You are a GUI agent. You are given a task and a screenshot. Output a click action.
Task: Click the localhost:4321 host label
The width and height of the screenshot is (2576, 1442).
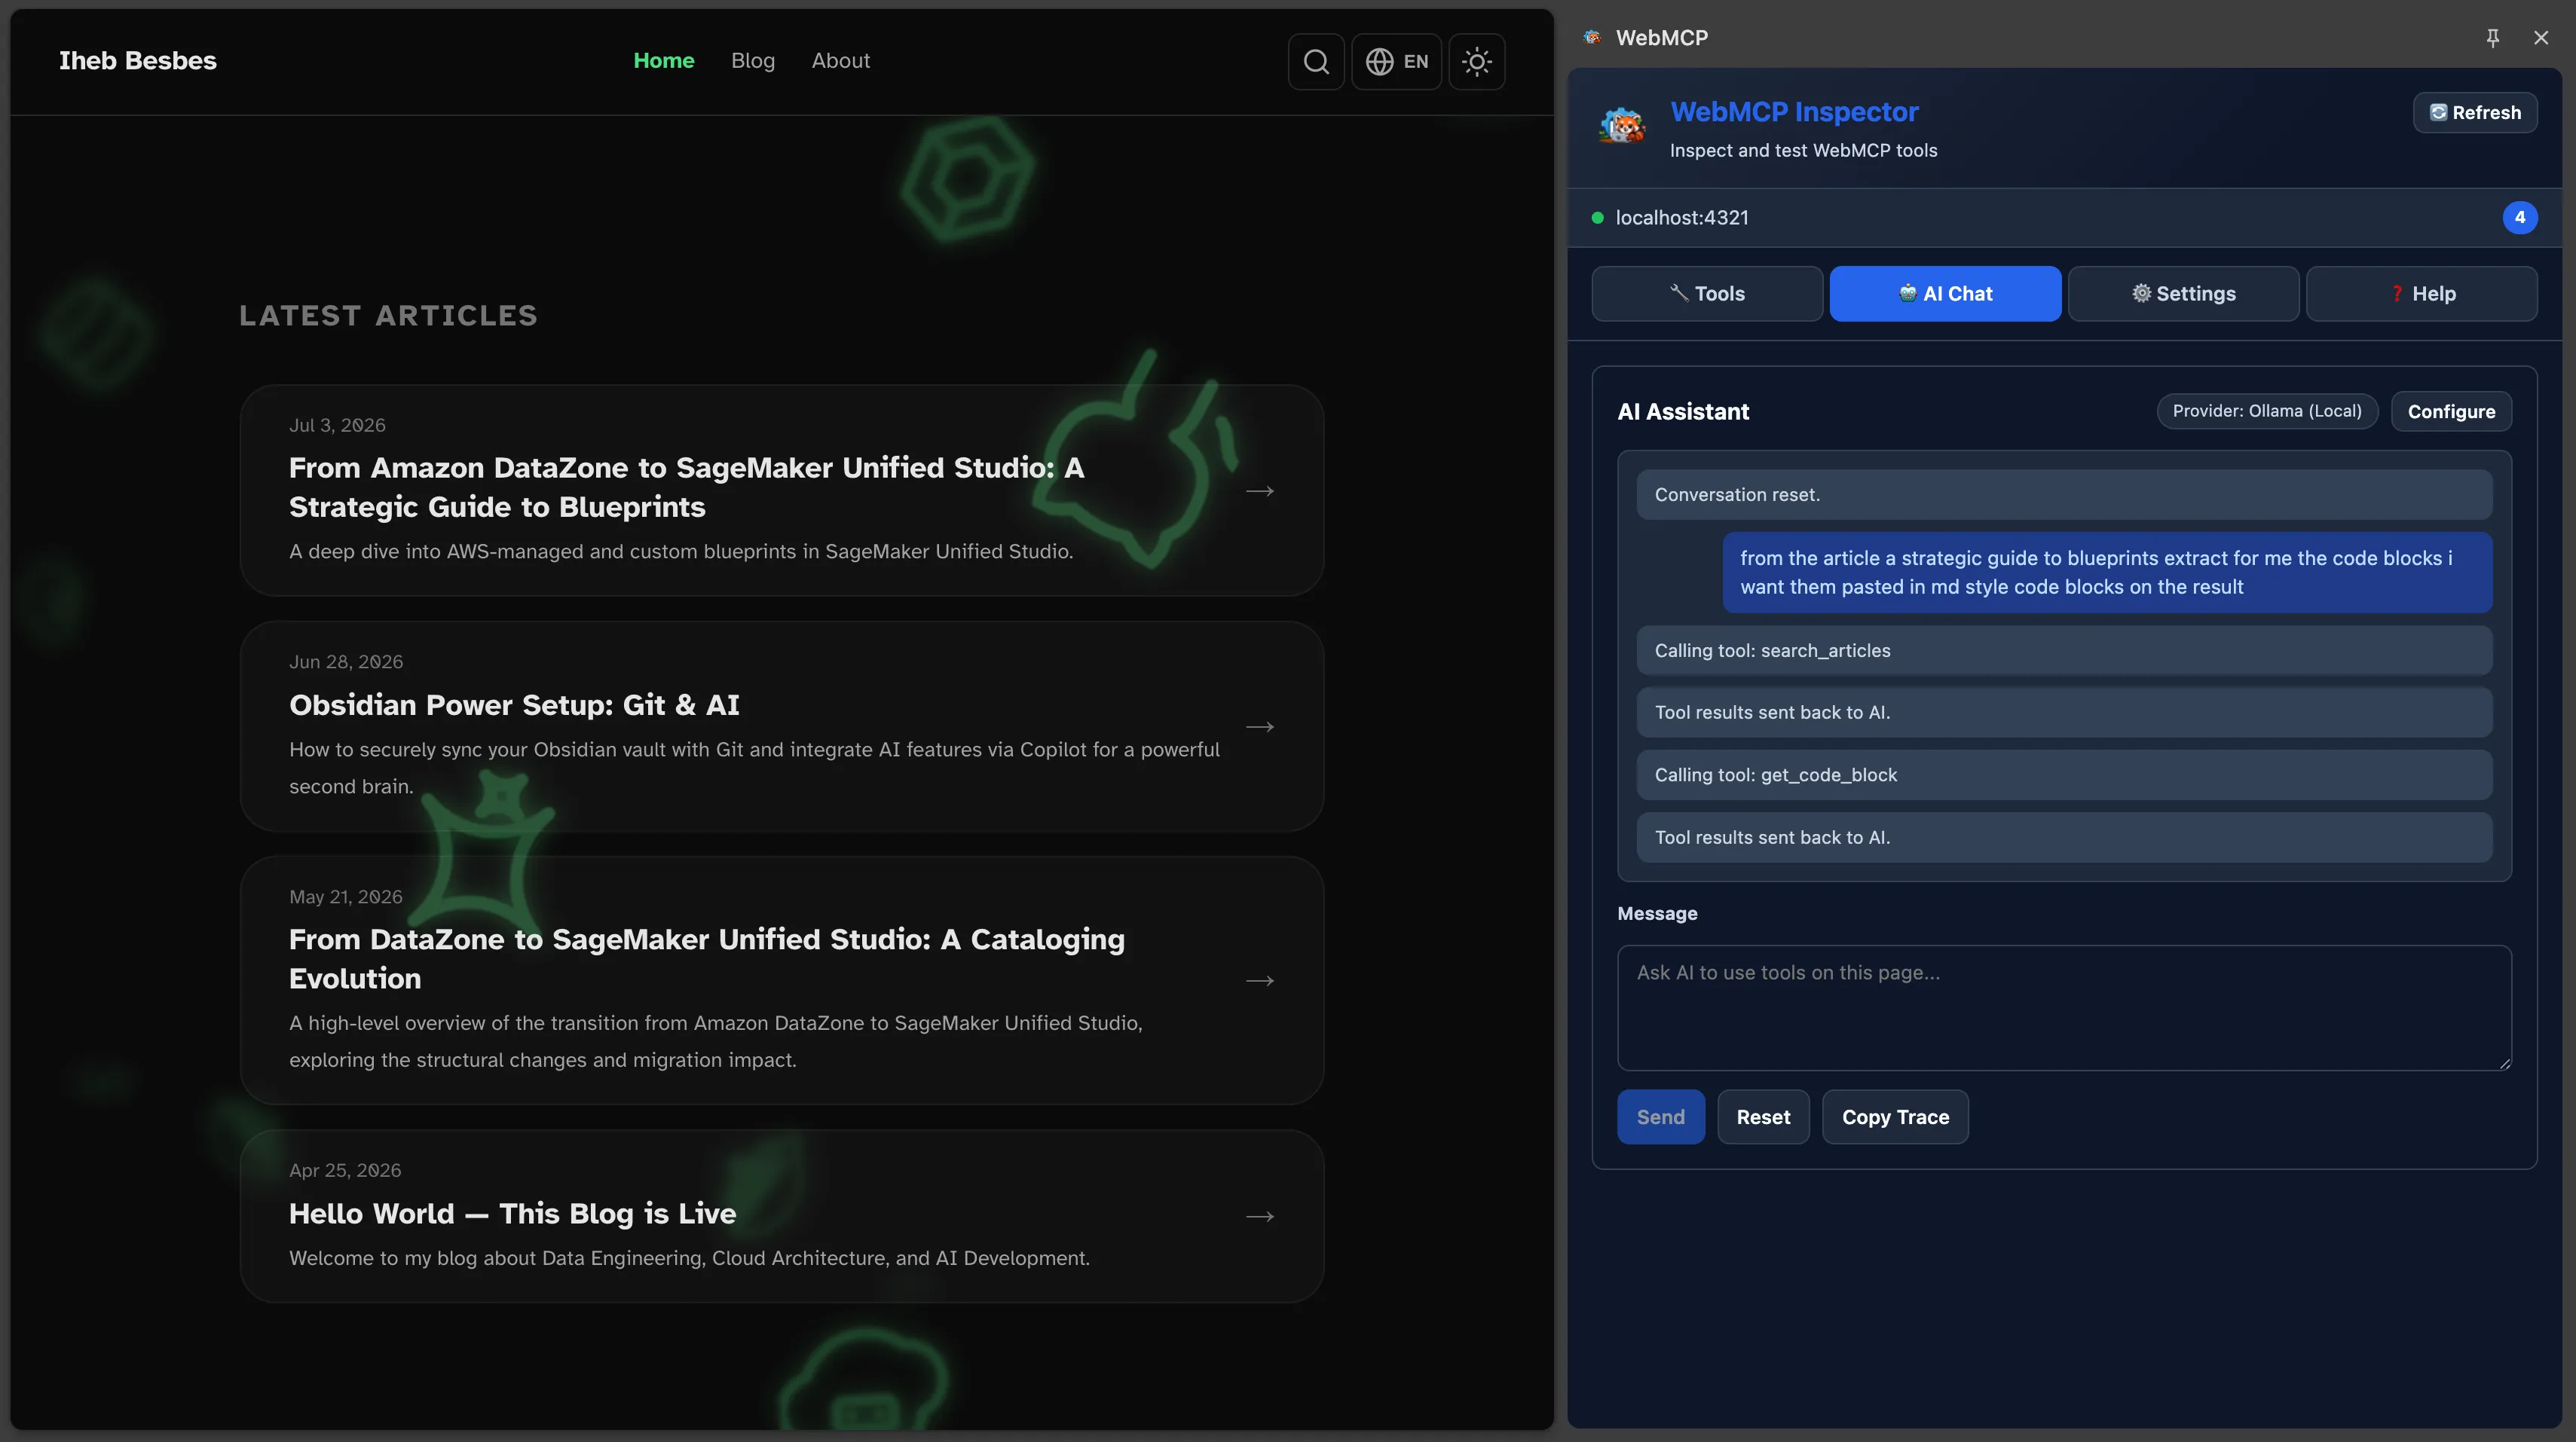pos(1682,218)
